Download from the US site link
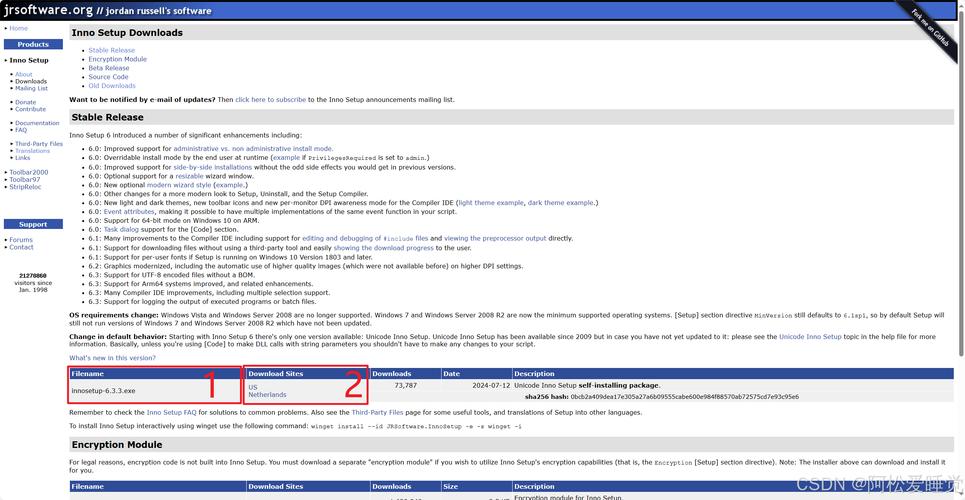 coord(253,387)
